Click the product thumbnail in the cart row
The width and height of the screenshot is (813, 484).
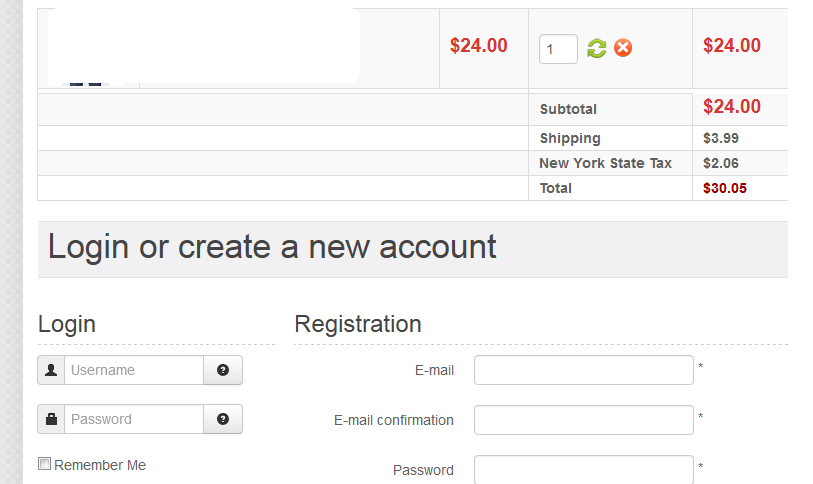pos(88,80)
